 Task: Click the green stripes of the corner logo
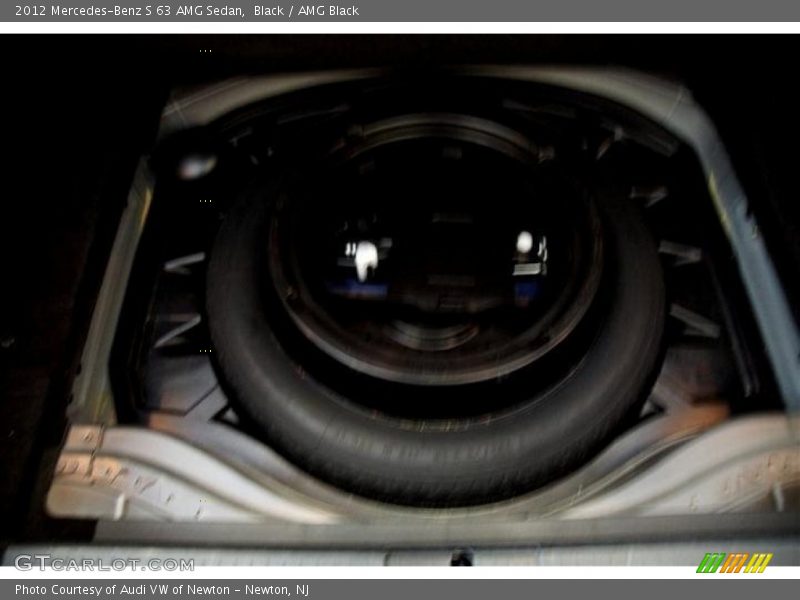tap(709, 563)
